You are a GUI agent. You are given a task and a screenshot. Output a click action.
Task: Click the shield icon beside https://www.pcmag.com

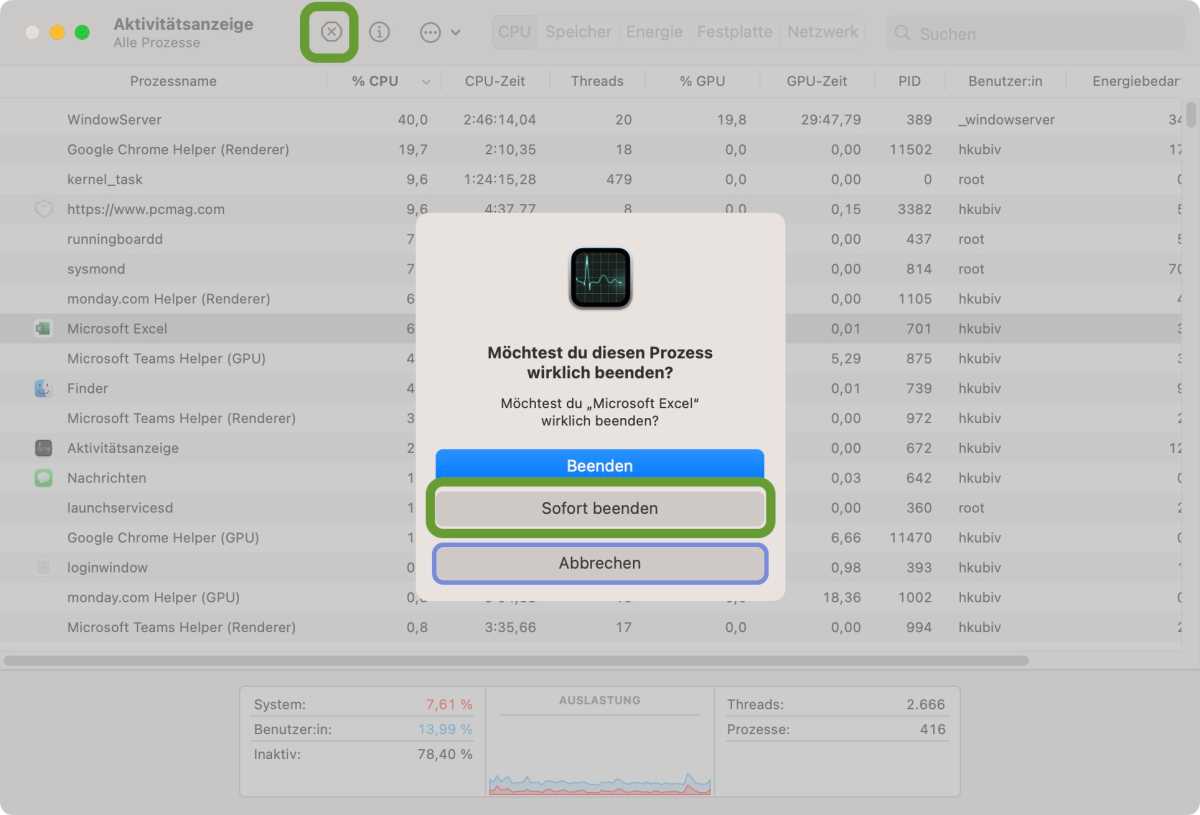(43, 209)
